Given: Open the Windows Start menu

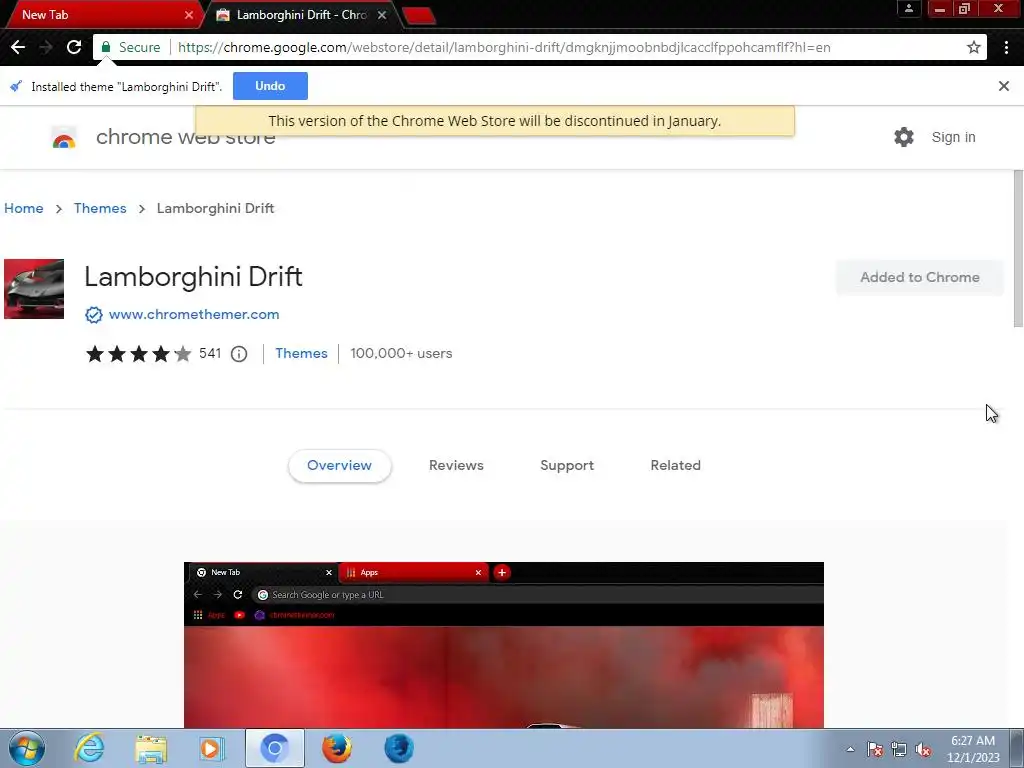Looking at the screenshot, I should tap(27, 748).
